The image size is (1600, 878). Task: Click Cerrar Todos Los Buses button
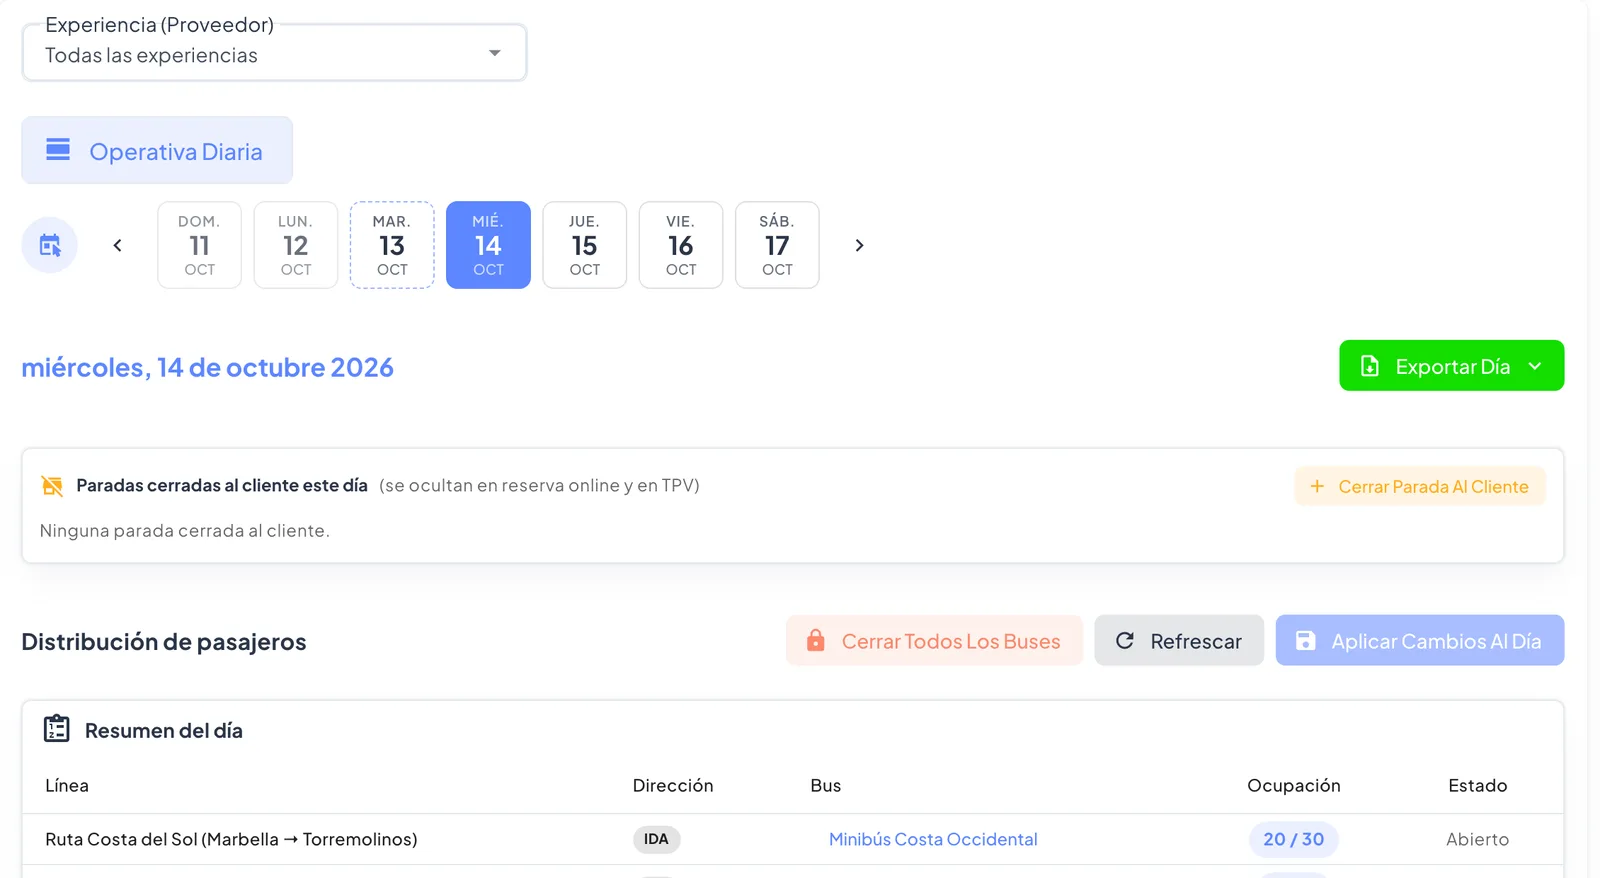(934, 640)
